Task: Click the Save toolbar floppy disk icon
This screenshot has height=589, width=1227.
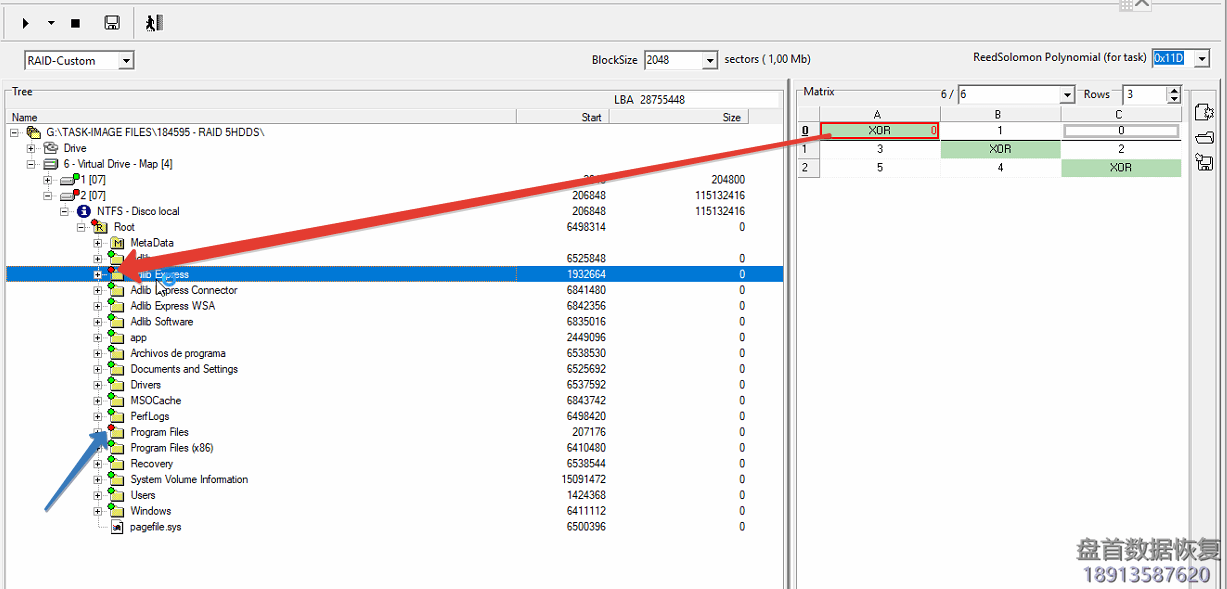Action: (110, 22)
